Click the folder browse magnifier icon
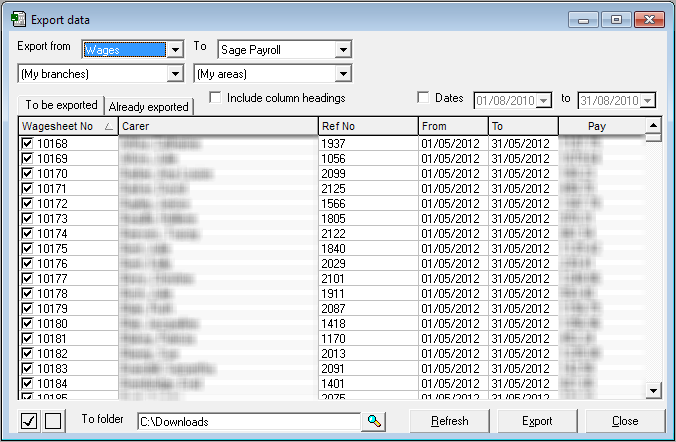The height and width of the screenshot is (442, 676). click(375, 421)
